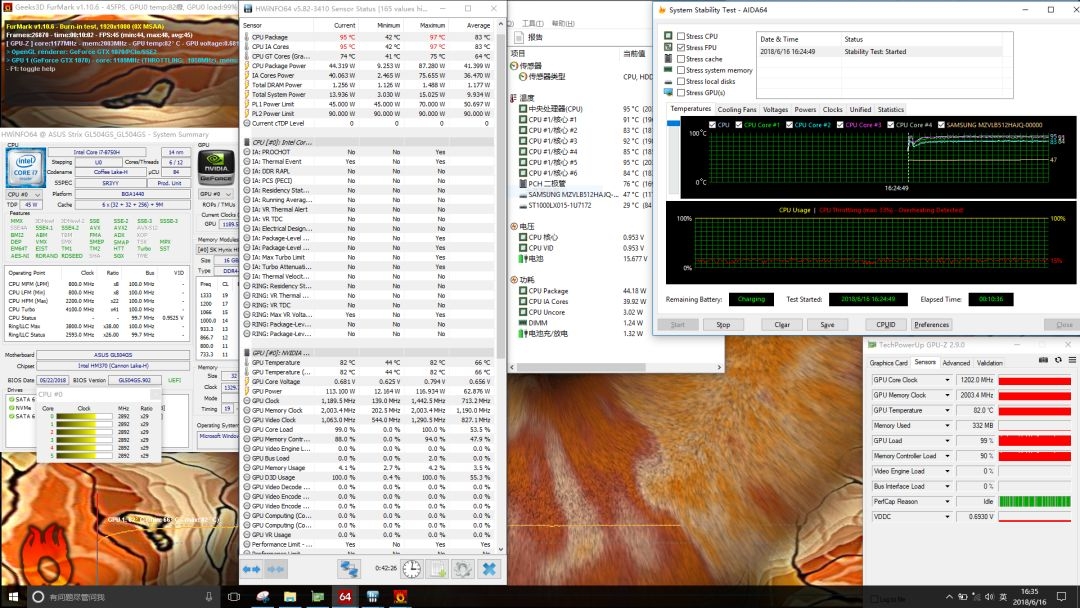The height and width of the screenshot is (608, 1080).
Task: Open Graphics Card tab in GPU-Z
Action: tap(889, 363)
